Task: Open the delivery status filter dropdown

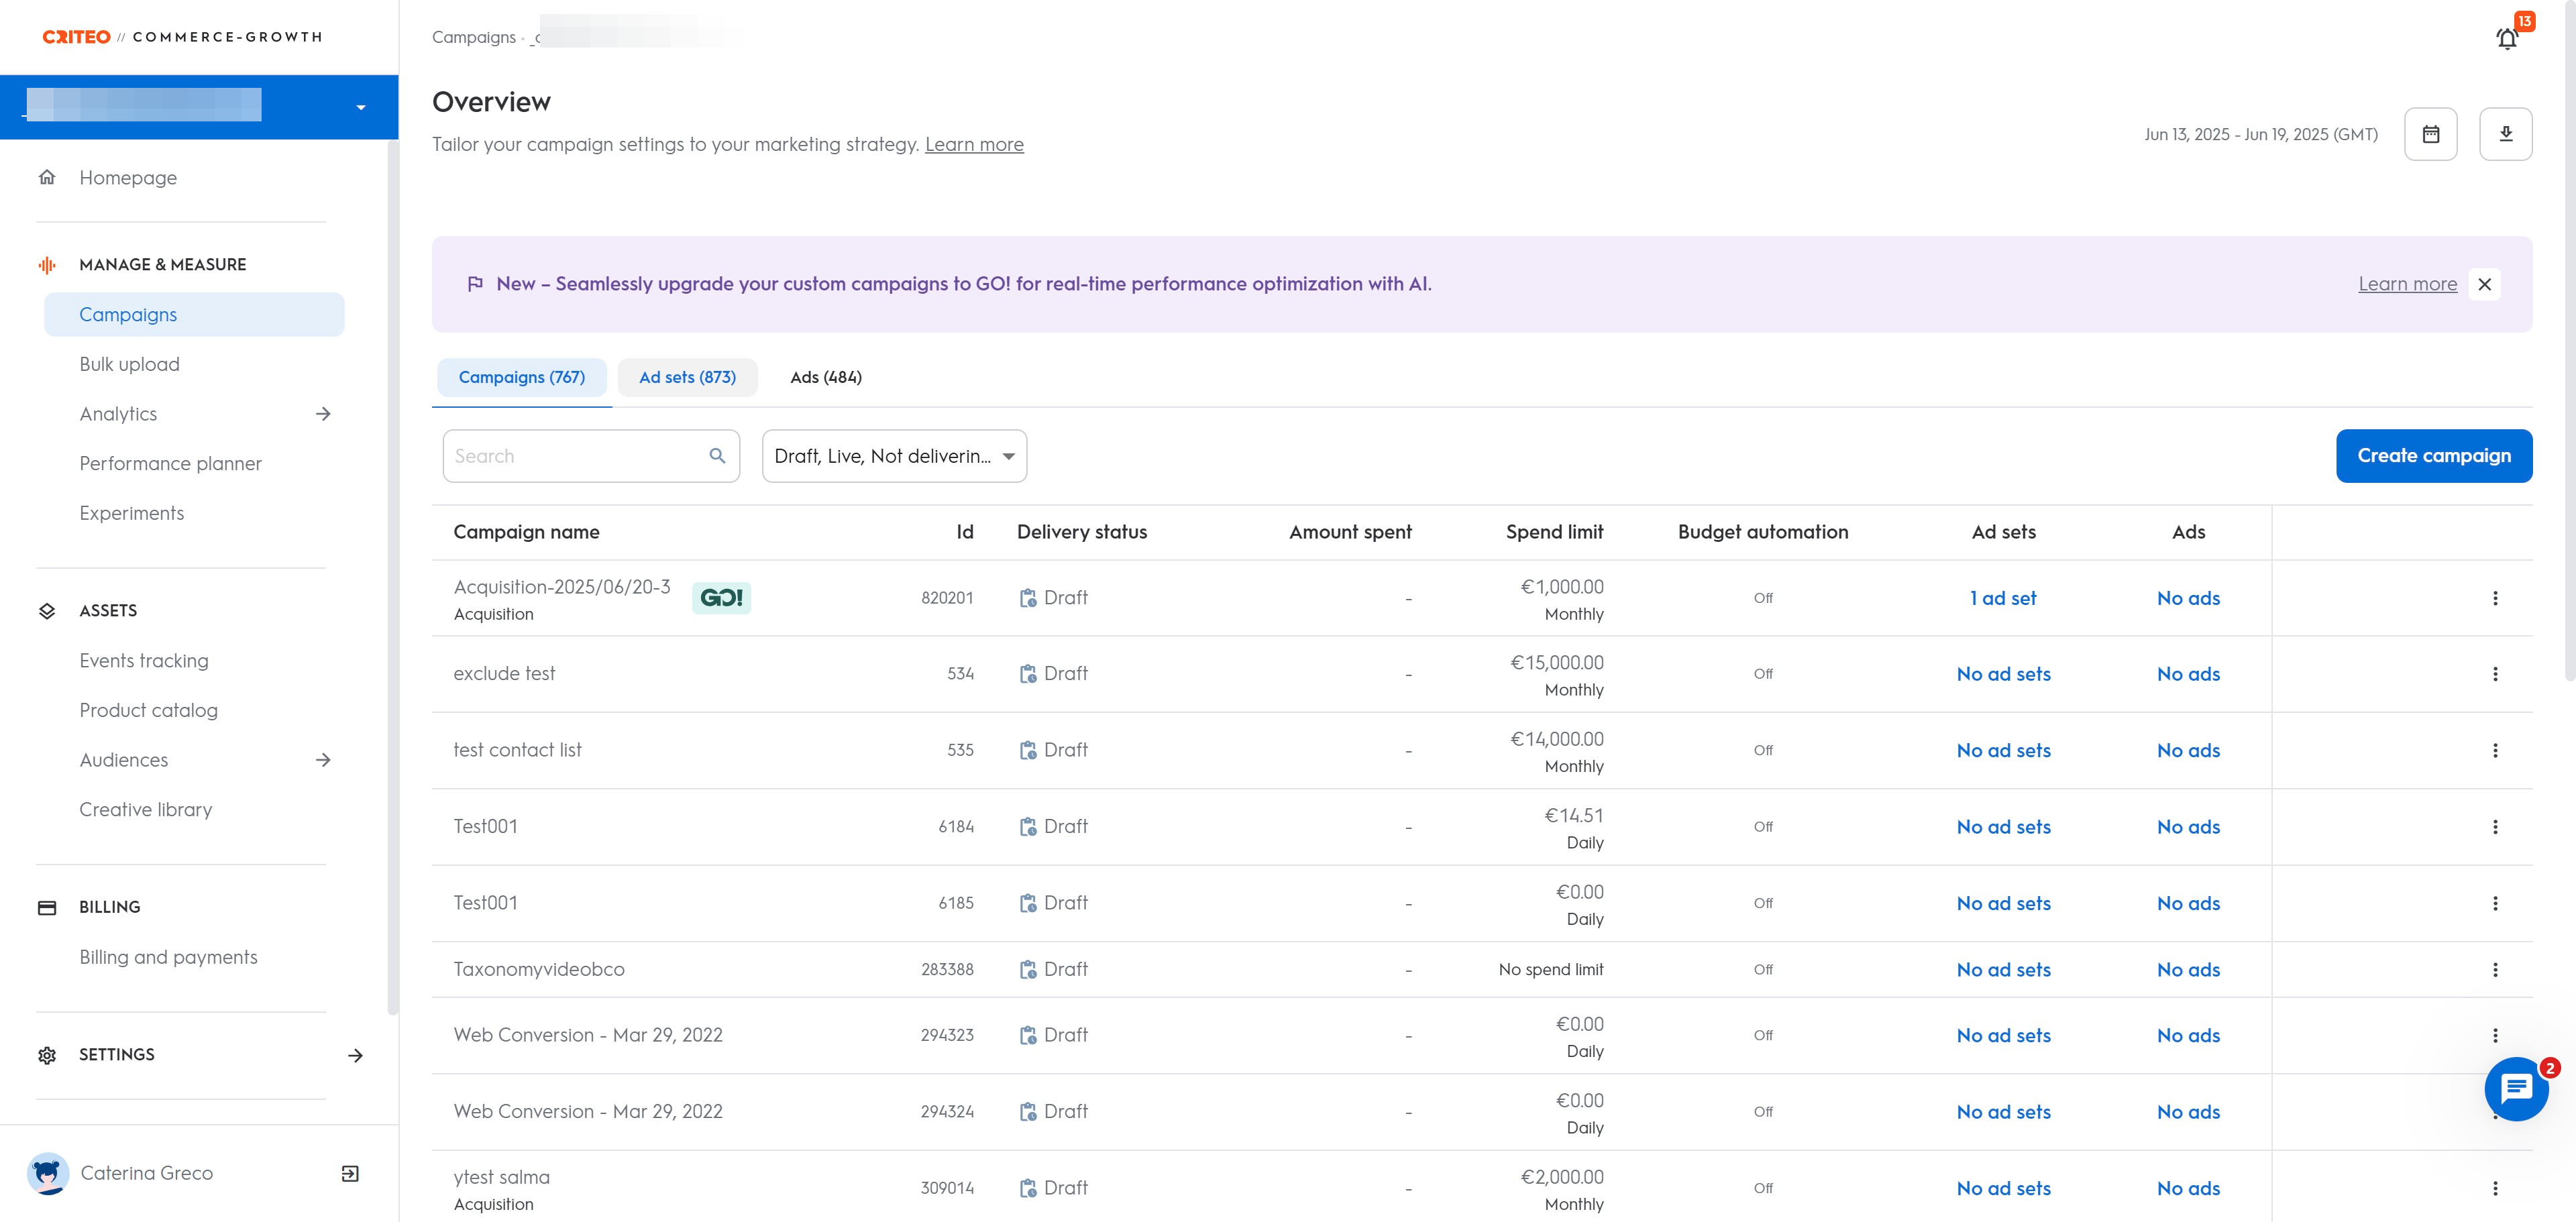Action: click(x=894, y=456)
